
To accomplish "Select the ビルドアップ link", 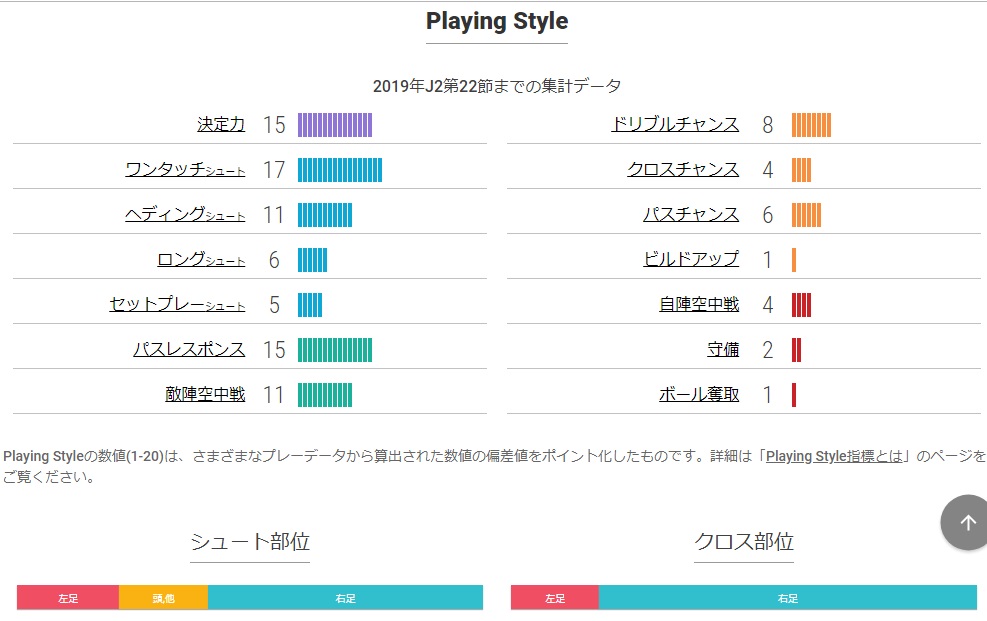I will pos(691,259).
